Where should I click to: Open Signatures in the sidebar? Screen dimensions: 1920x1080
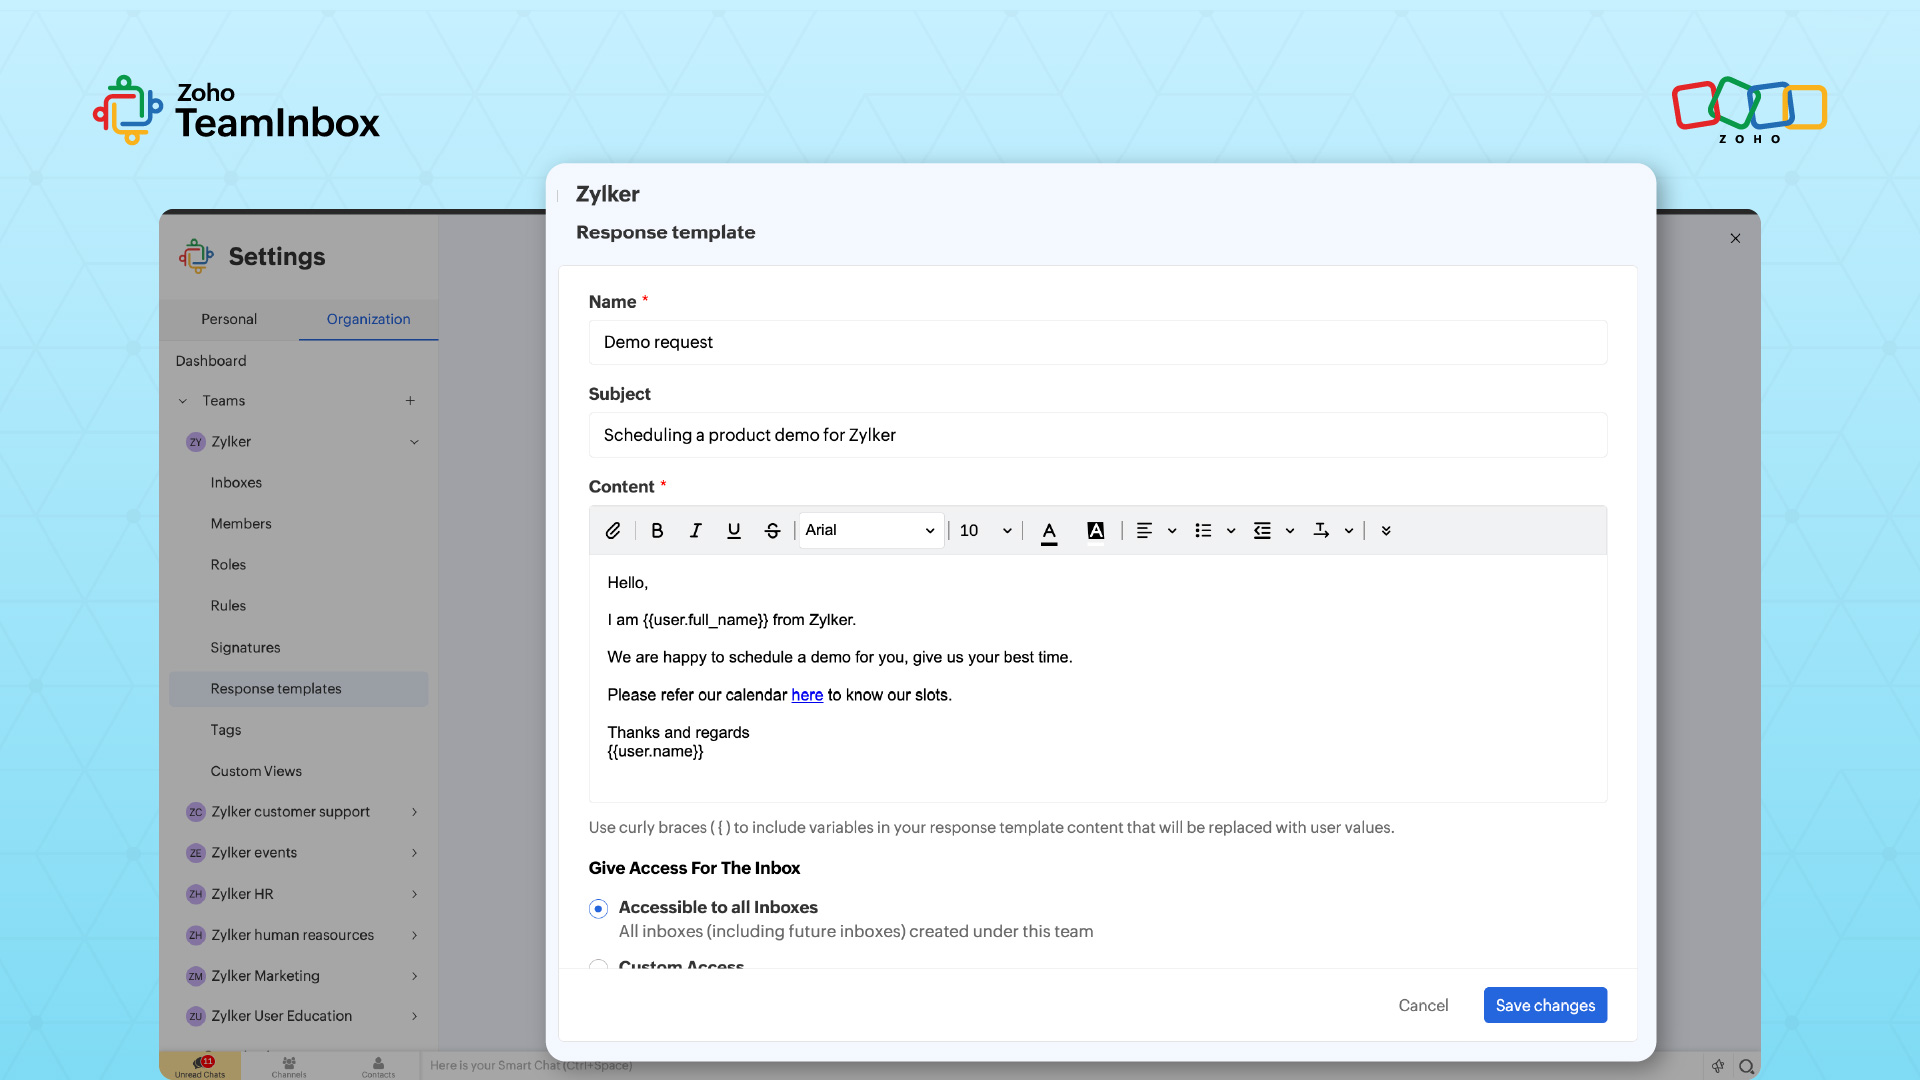pos(245,648)
